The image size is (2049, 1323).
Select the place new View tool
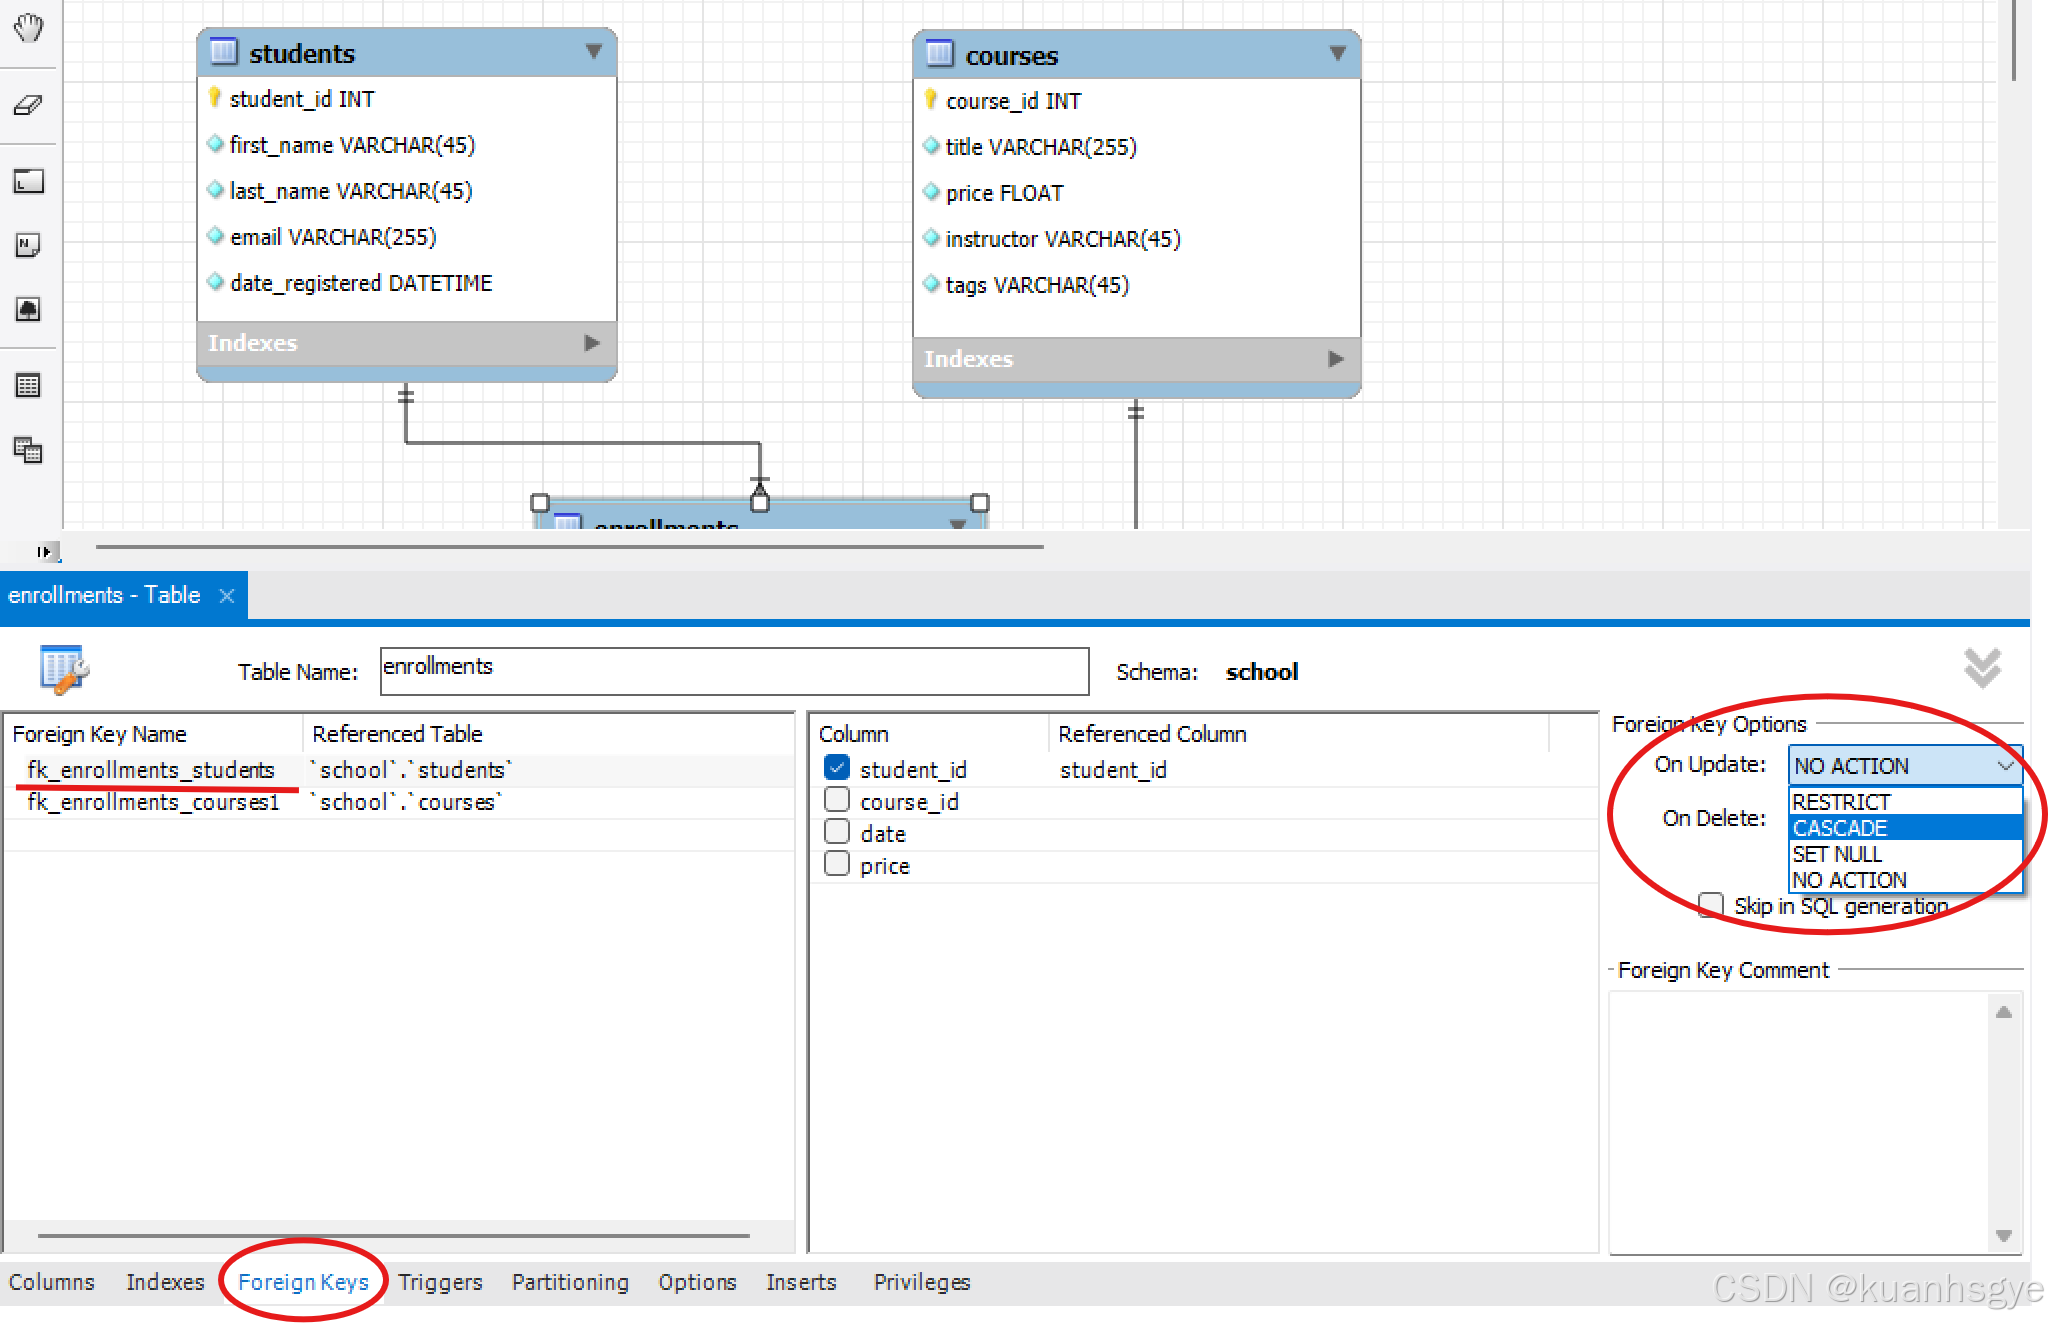(x=28, y=450)
